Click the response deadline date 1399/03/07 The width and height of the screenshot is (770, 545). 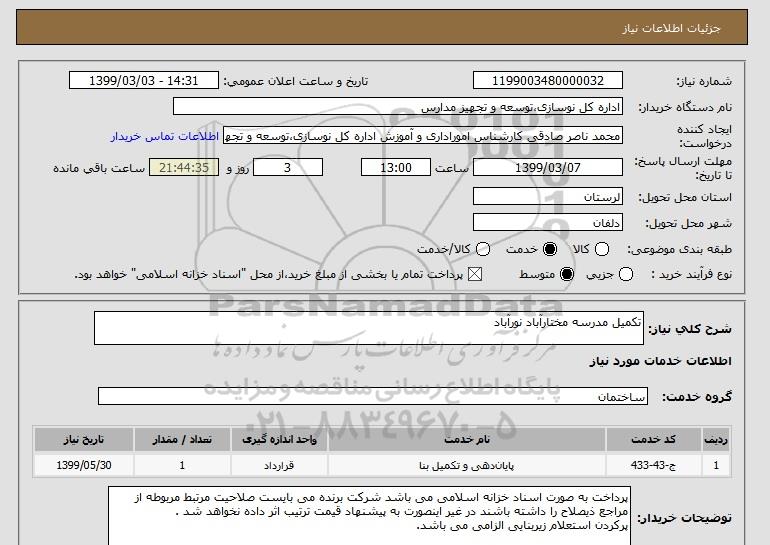tap(548, 167)
